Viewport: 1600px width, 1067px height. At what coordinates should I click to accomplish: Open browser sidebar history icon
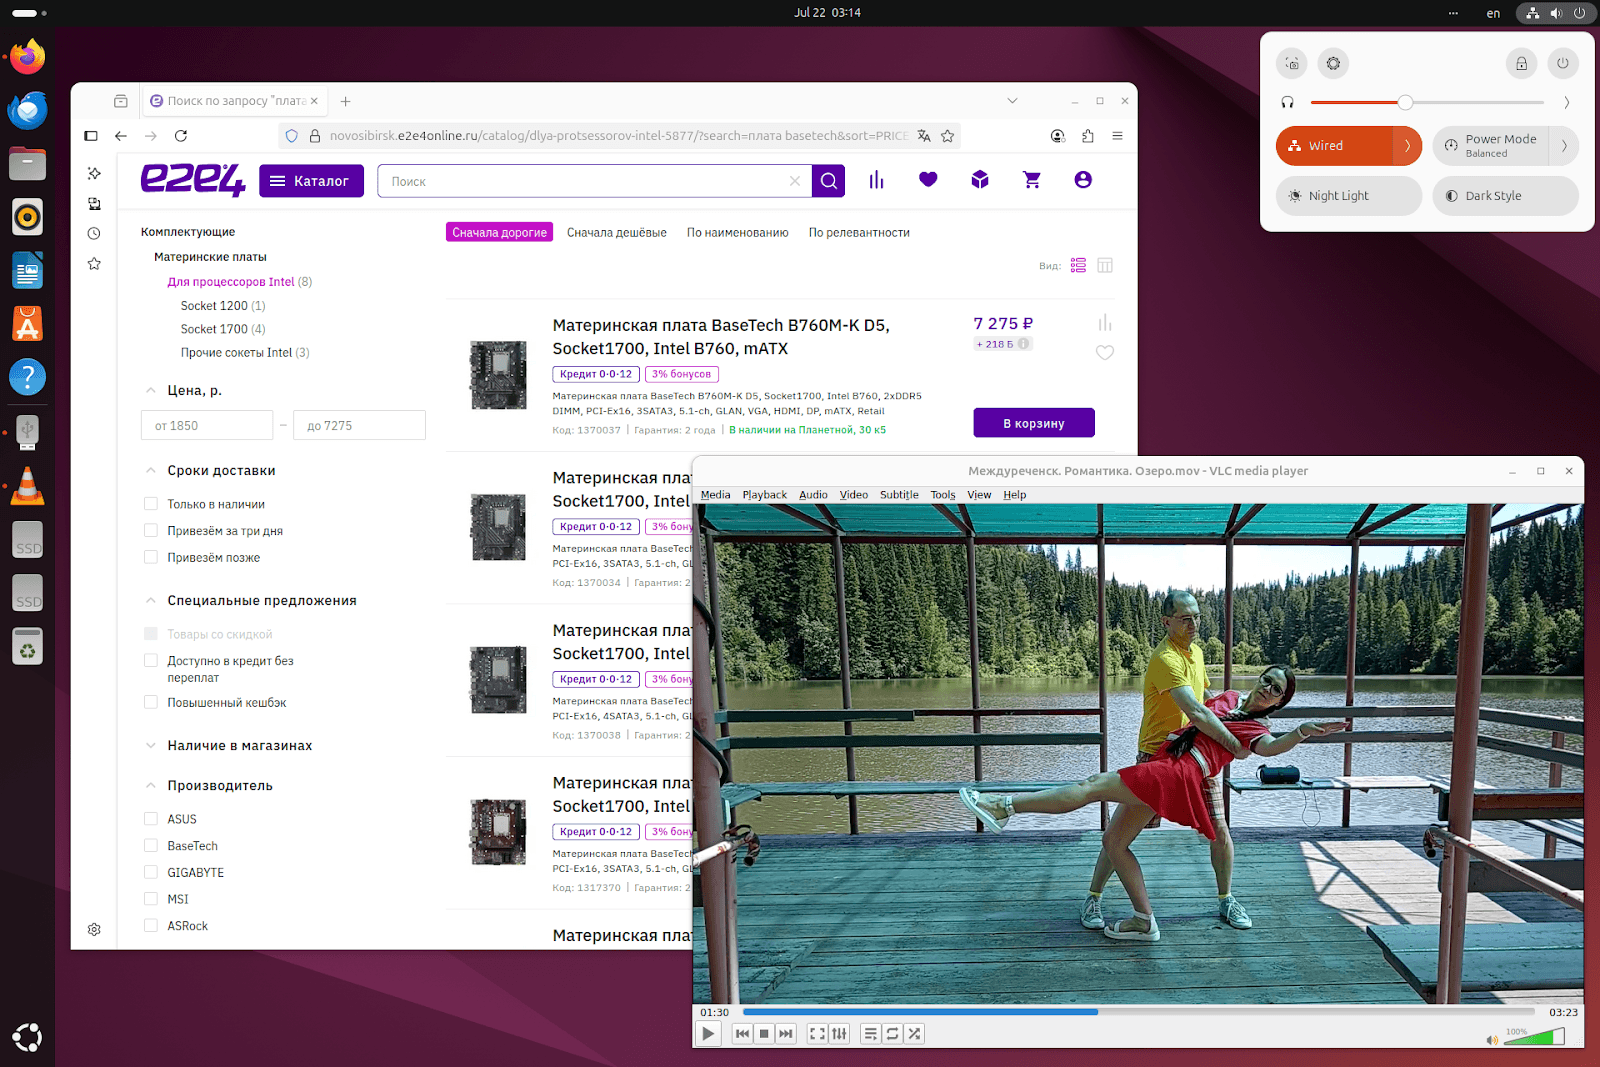click(94, 234)
